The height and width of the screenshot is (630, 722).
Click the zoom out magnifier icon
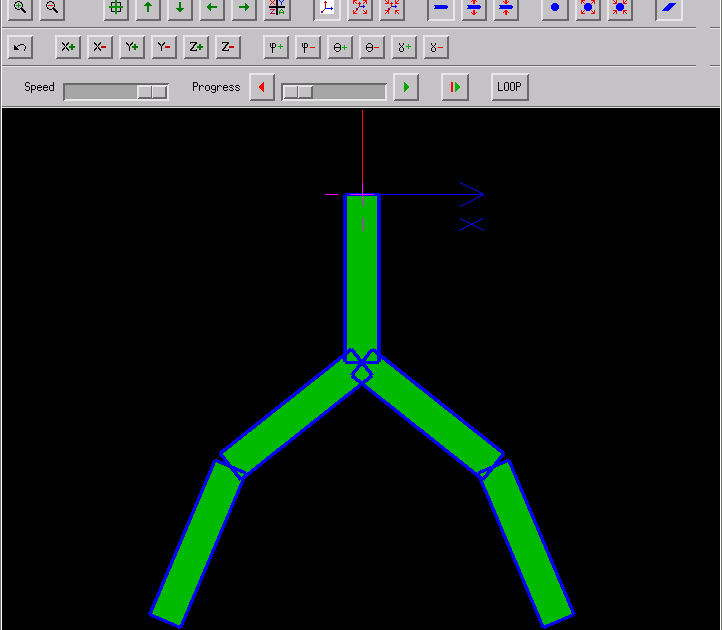click(52, 8)
